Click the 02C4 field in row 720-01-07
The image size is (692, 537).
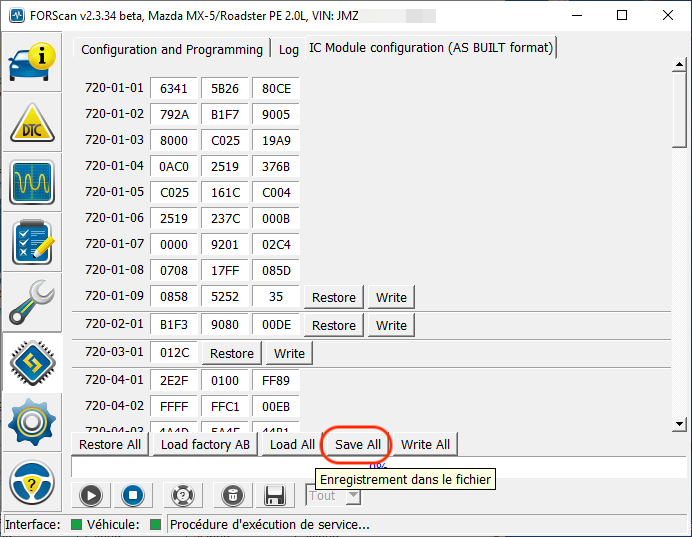(276, 245)
